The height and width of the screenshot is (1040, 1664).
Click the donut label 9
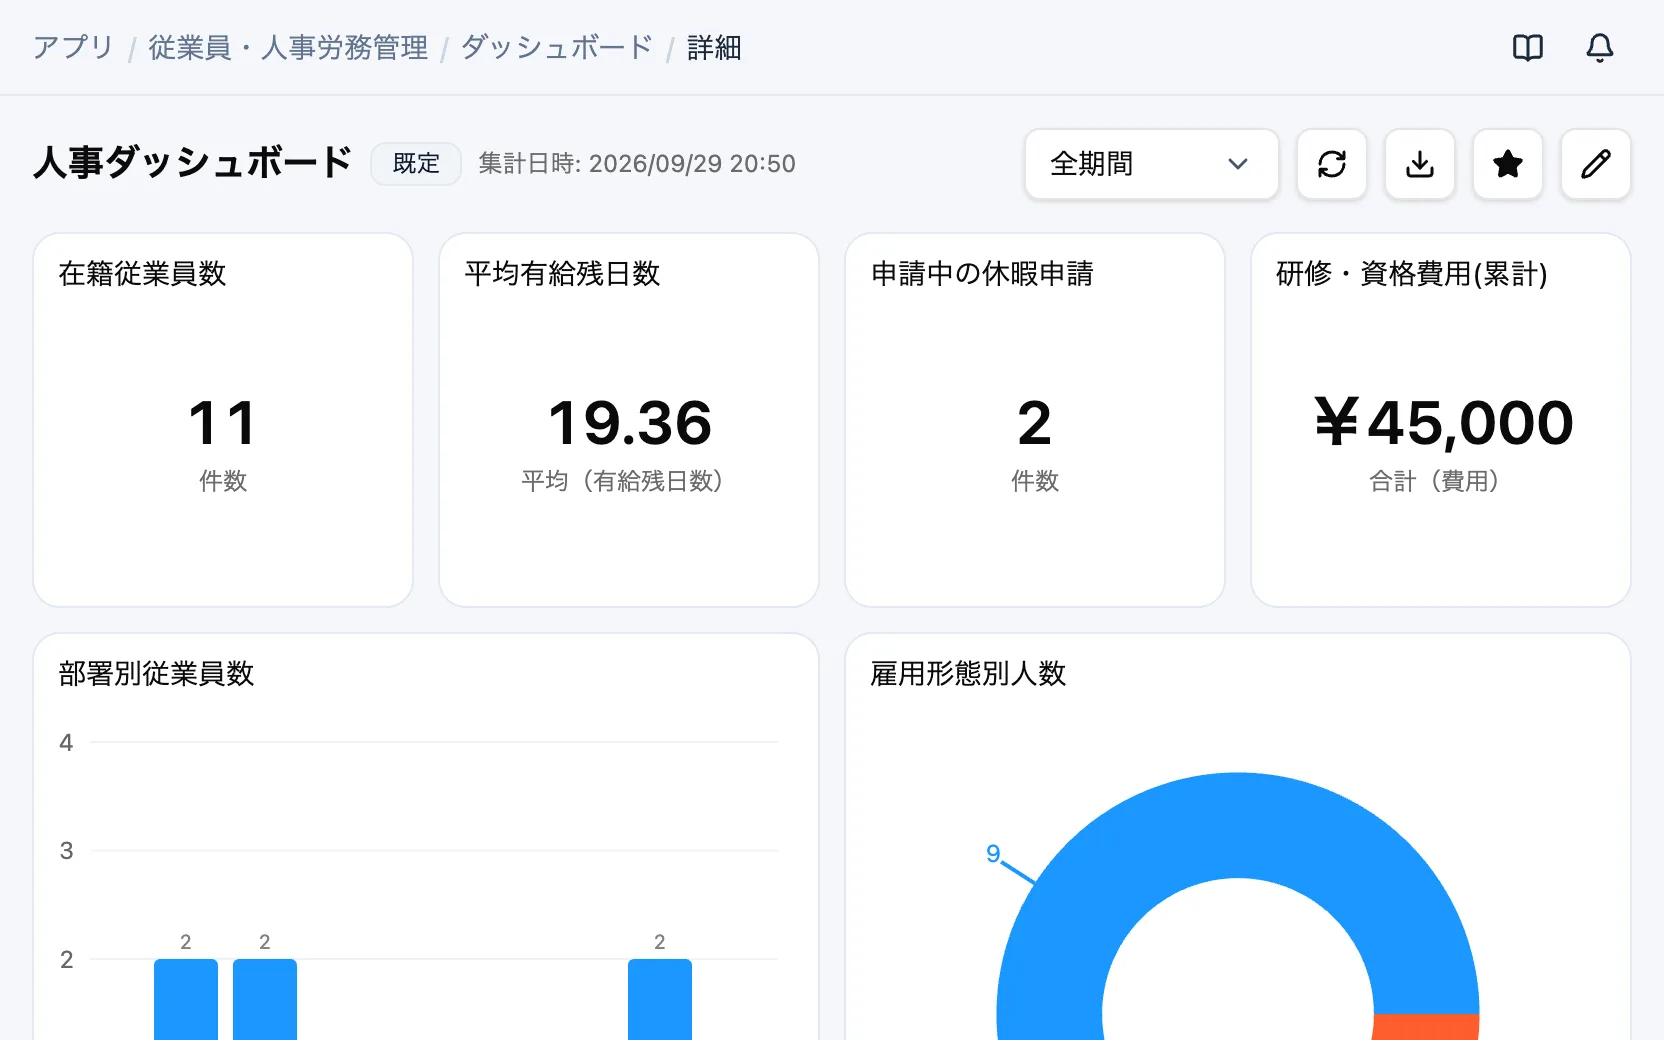click(993, 854)
